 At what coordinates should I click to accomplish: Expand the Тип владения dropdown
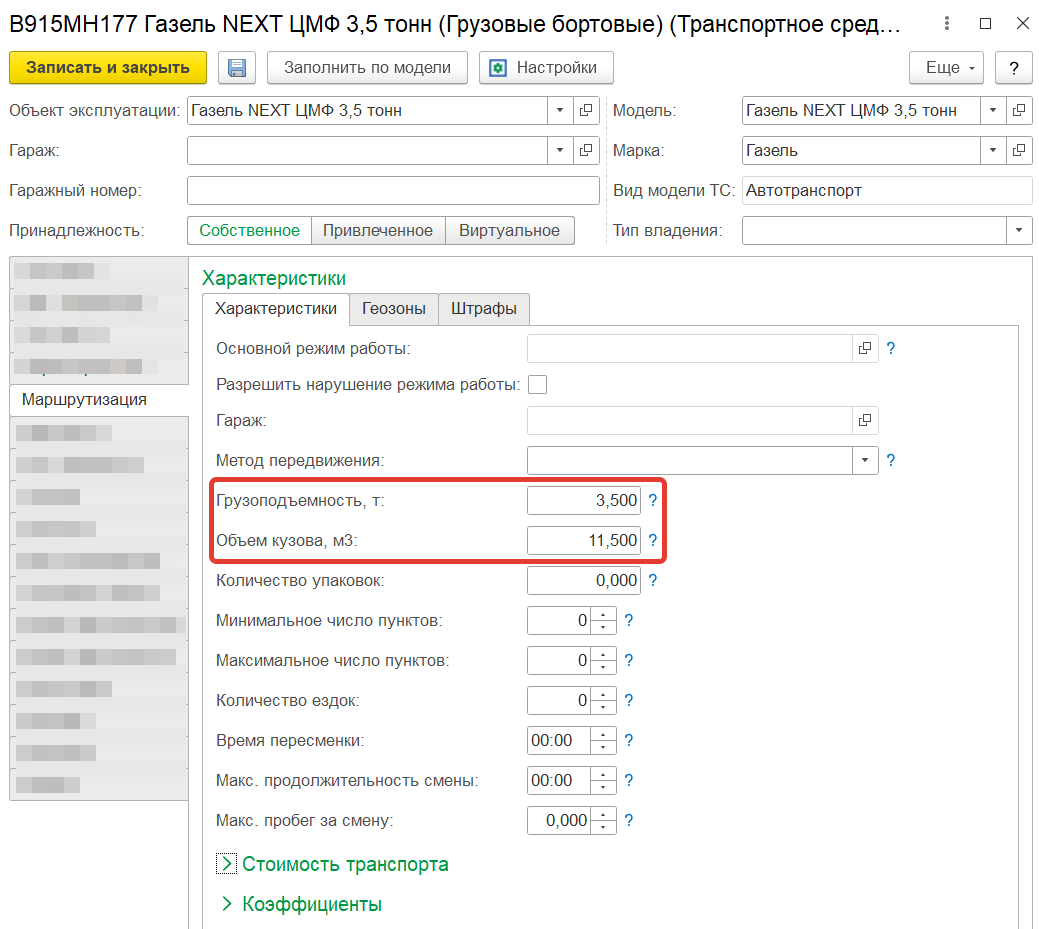1019,231
